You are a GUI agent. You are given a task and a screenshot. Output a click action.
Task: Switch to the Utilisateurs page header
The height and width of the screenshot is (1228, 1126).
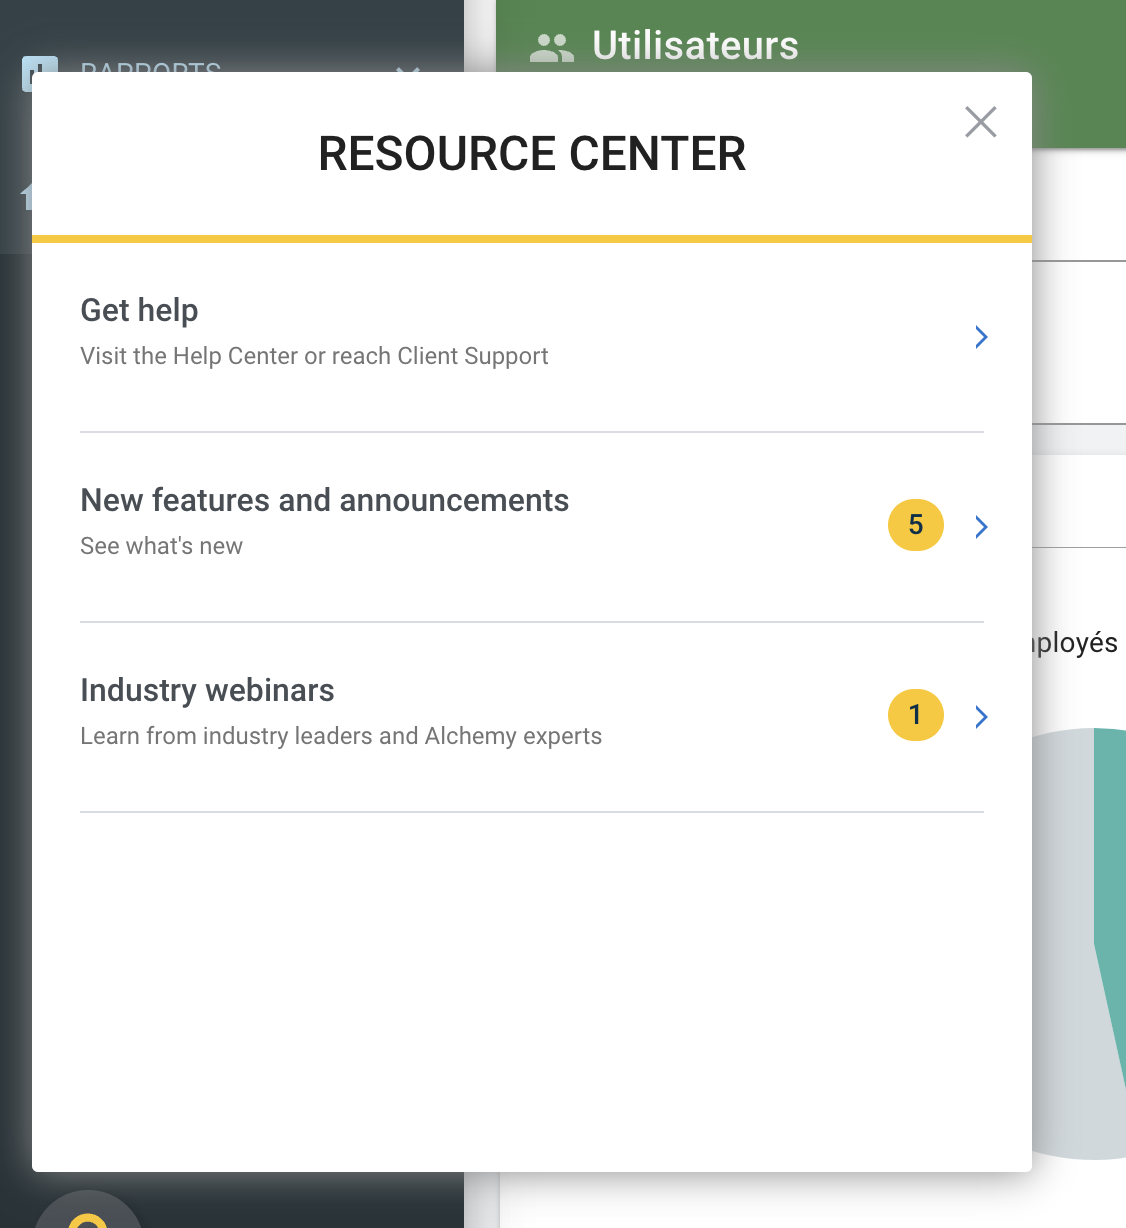coord(696,44)
